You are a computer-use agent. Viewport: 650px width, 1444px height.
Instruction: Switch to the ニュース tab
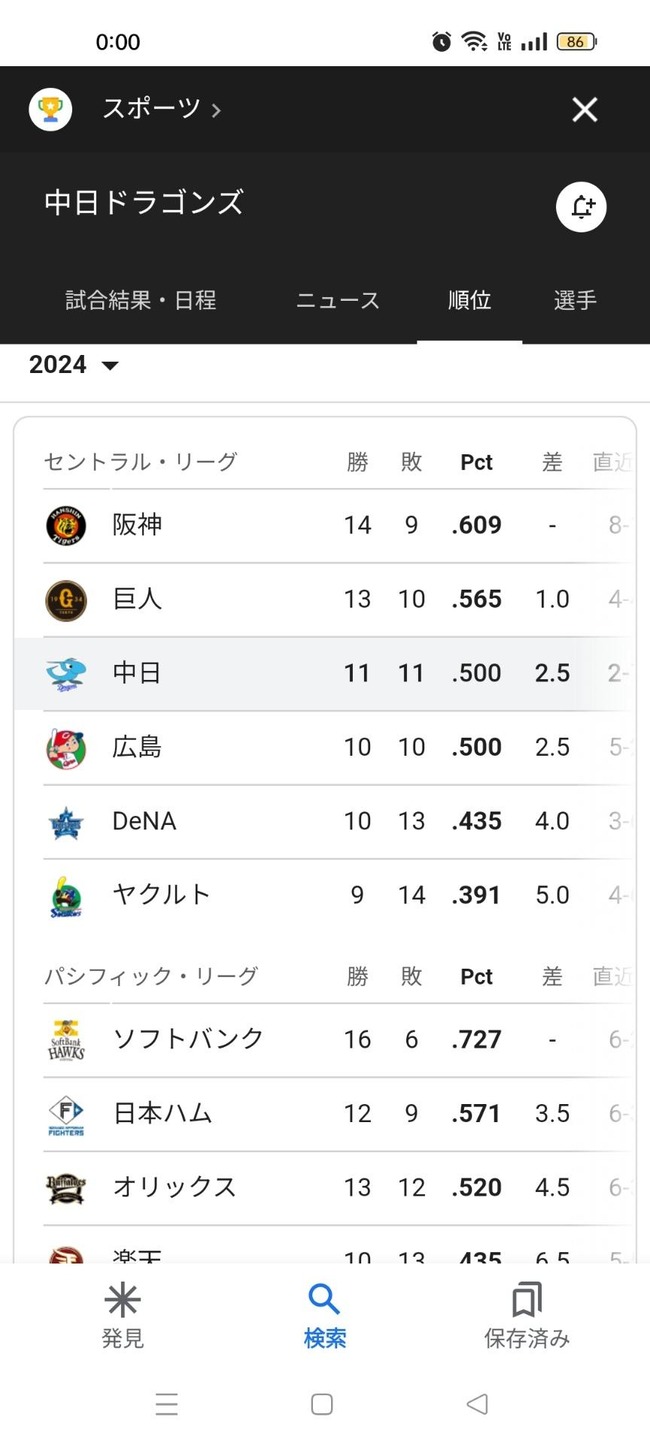click(x=338, y=300)
